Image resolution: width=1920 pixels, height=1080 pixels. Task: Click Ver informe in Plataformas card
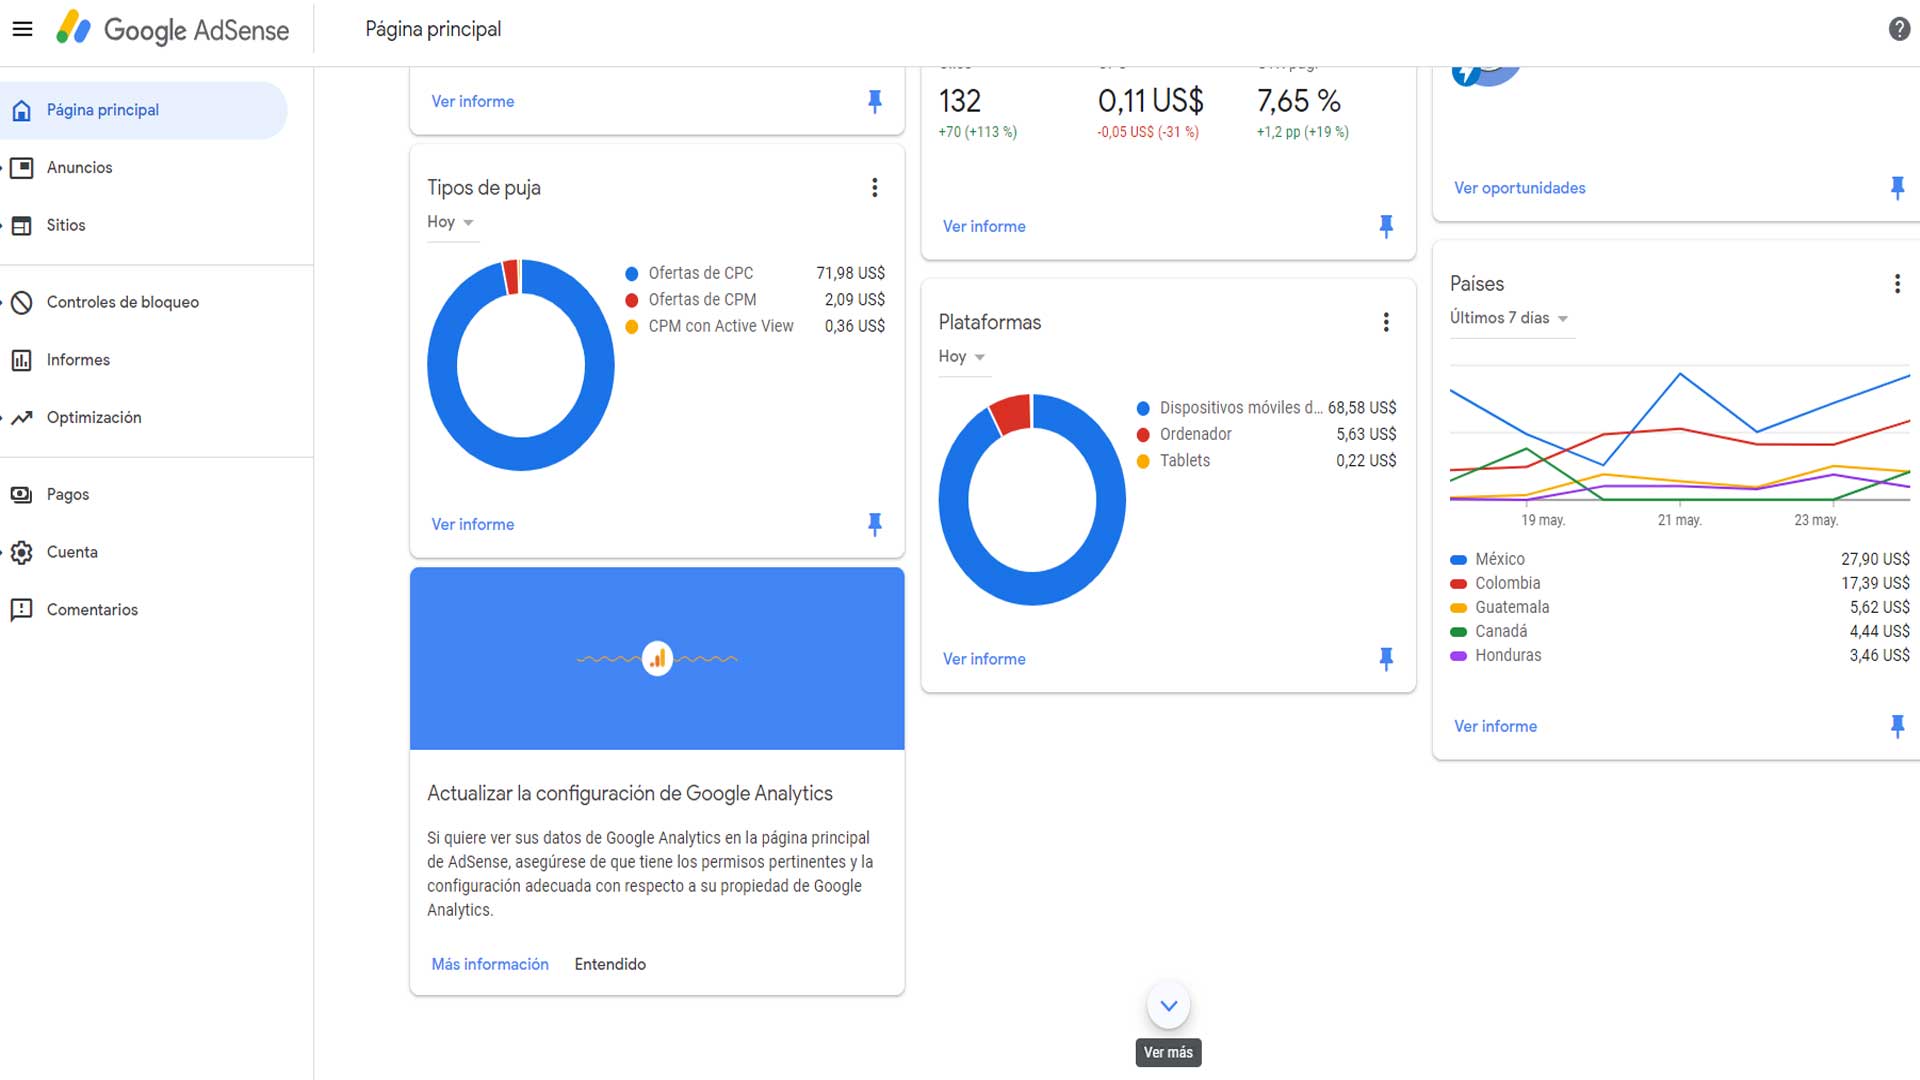pos(984,659)
